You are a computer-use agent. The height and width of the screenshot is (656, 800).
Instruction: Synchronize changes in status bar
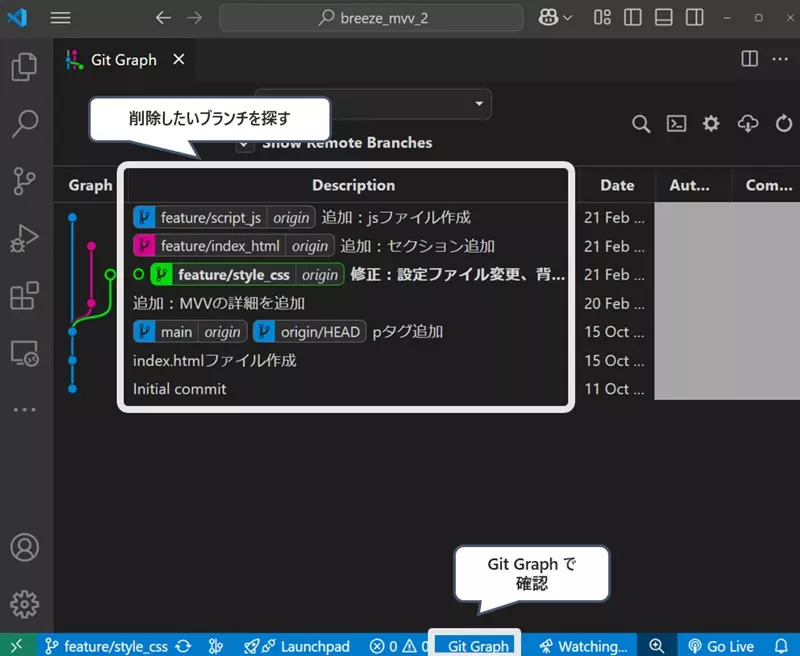pos(183,646)
